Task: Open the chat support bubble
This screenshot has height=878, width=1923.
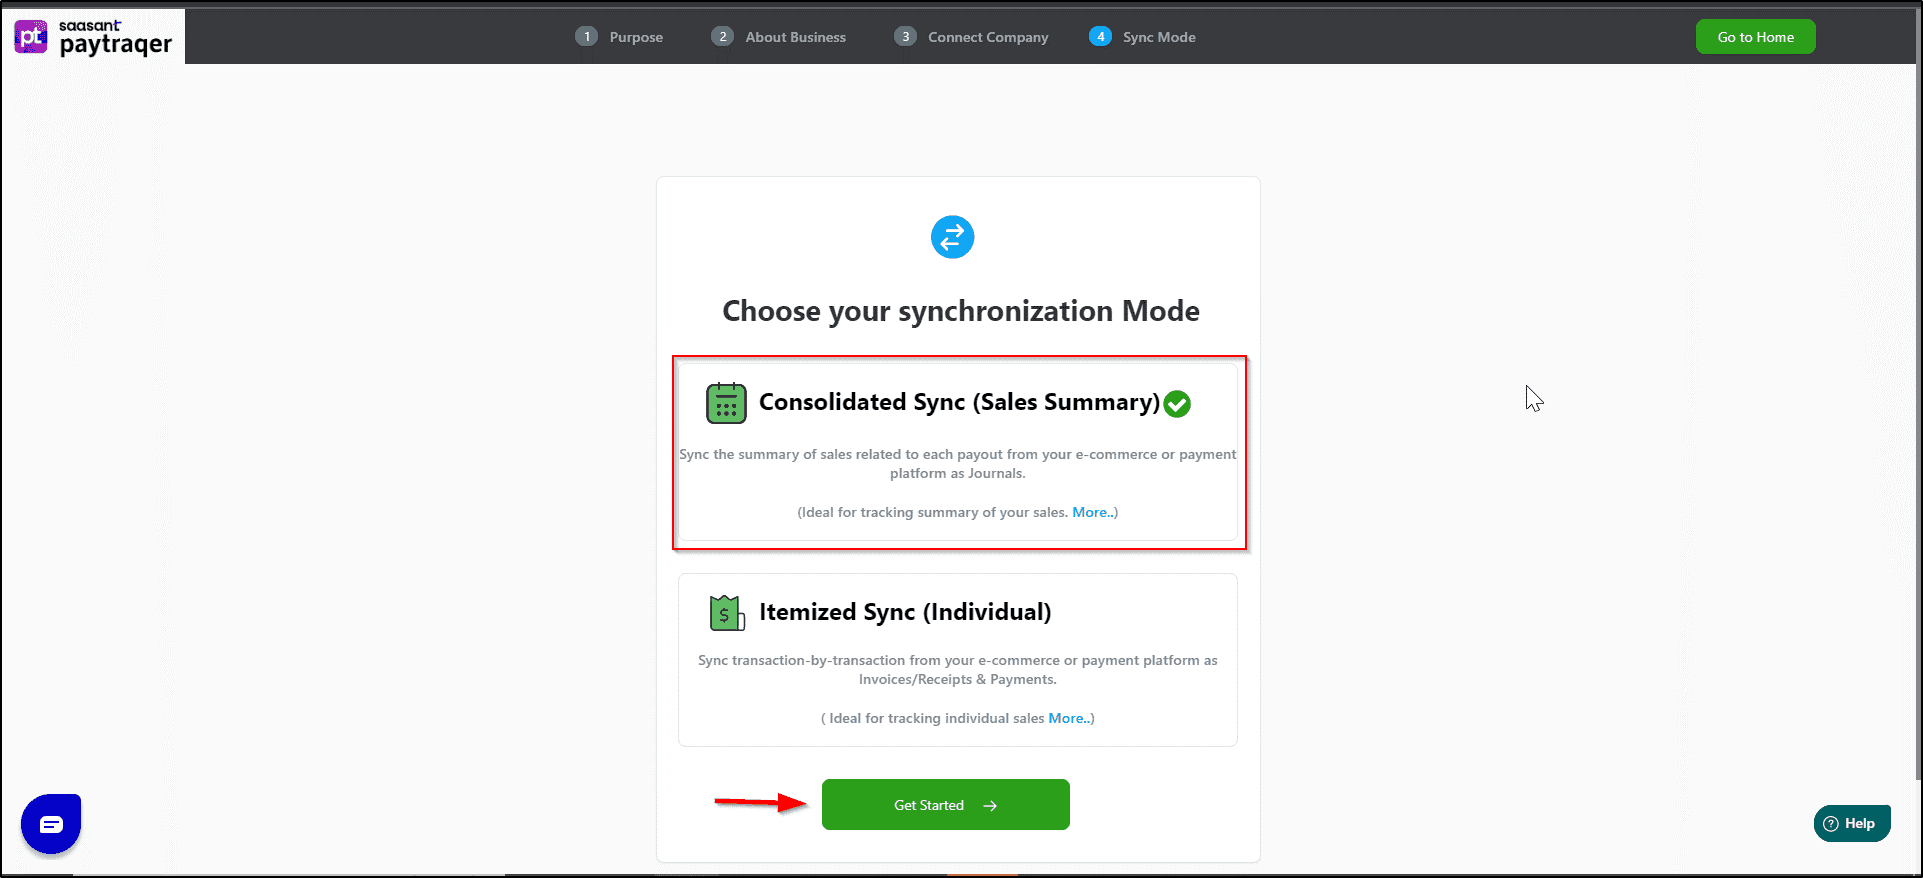Action: [x=50, y=823]
